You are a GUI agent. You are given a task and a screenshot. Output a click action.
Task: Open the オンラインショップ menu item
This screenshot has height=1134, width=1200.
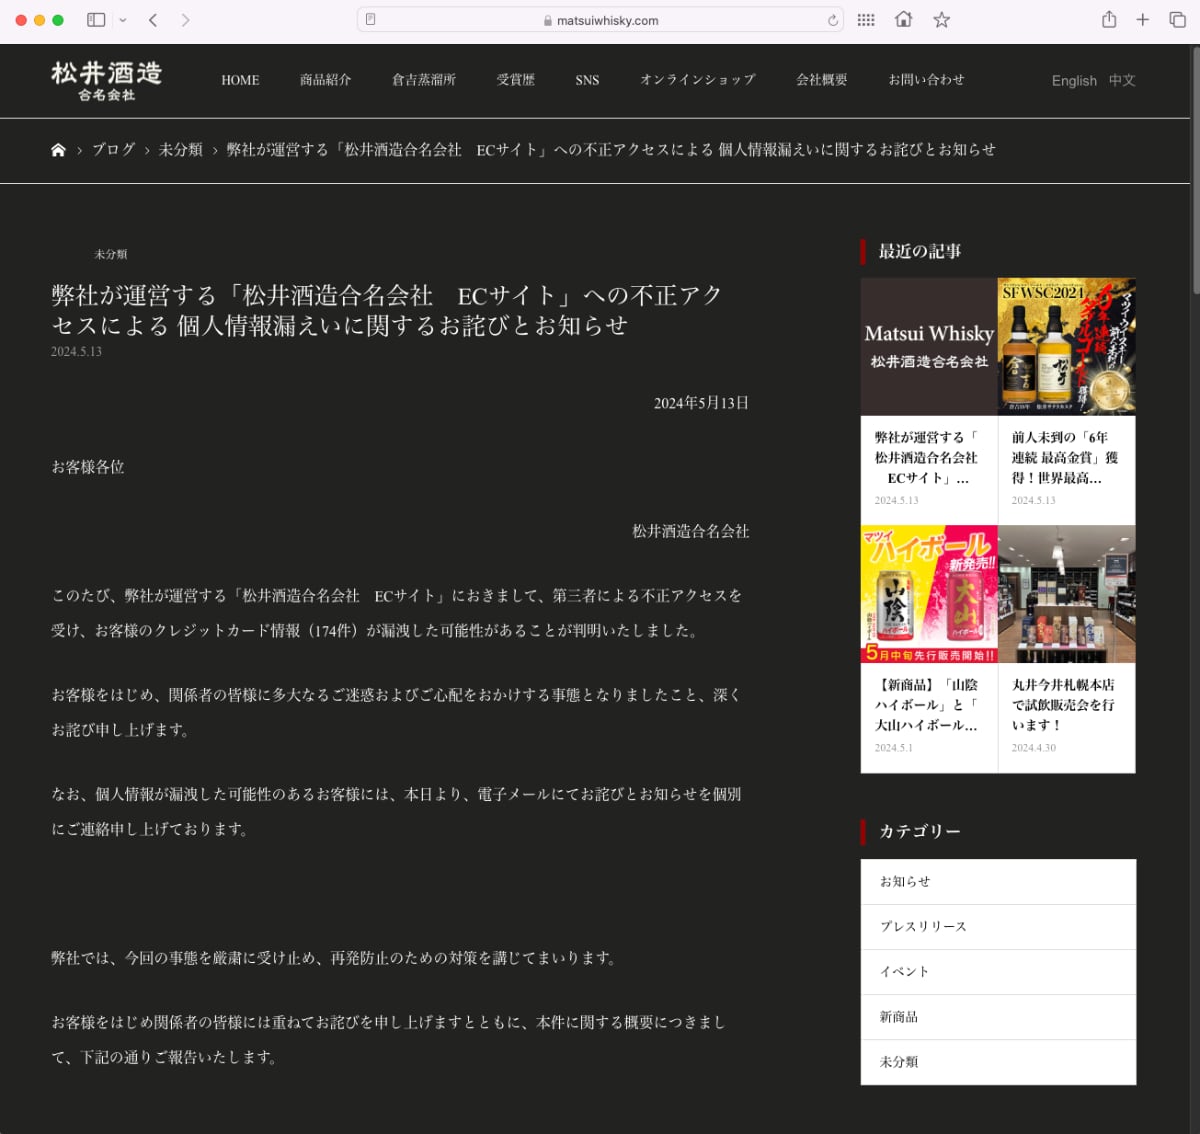pos(697,80)
